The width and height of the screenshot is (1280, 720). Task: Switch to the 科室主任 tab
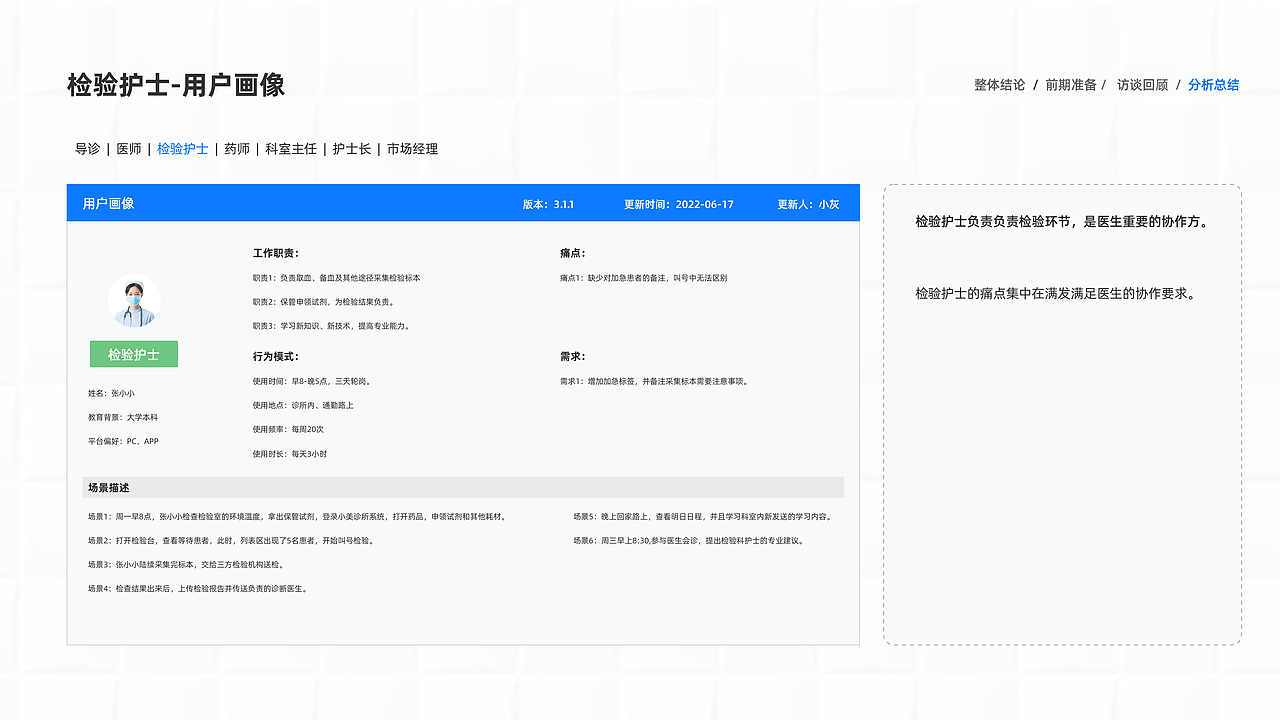[288, 148]
